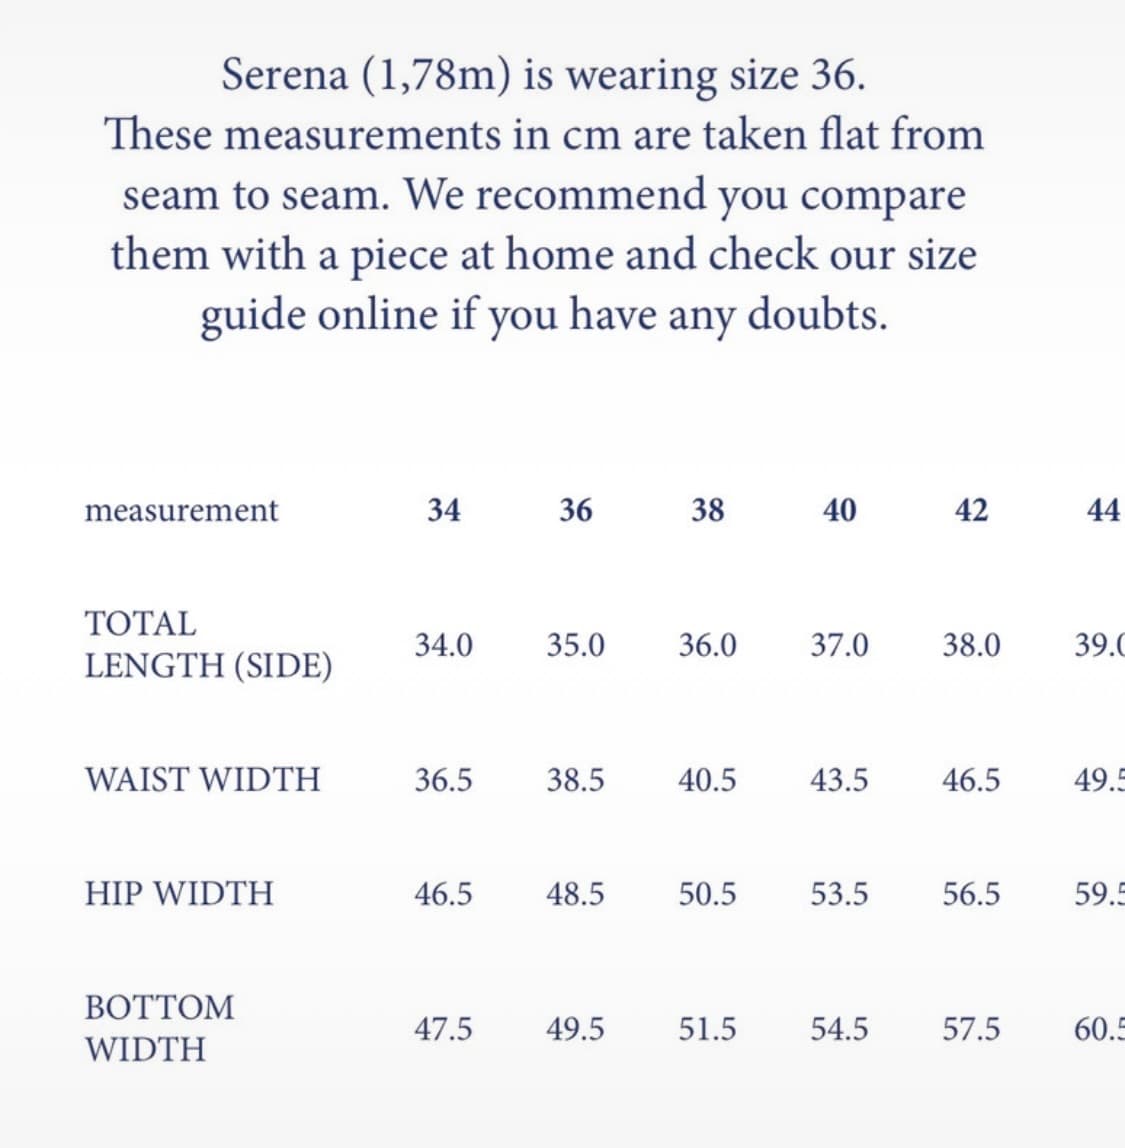
Task: Click the WAIST WIDTH row label
Action: coord(203,778)
